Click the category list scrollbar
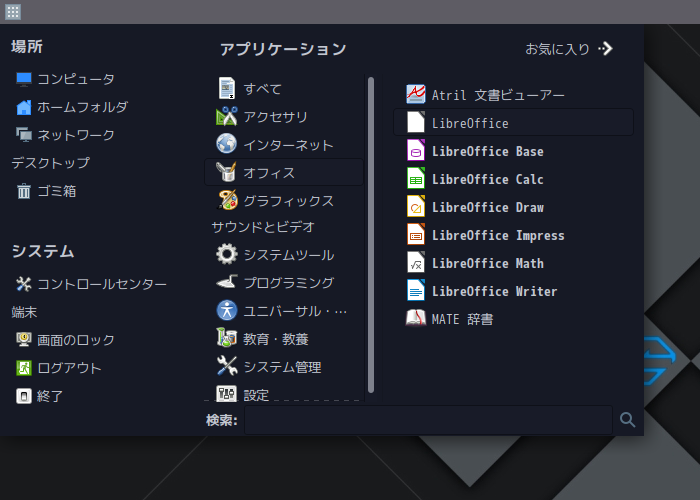The height and width of the screenshot is (500, 700). 371,235
